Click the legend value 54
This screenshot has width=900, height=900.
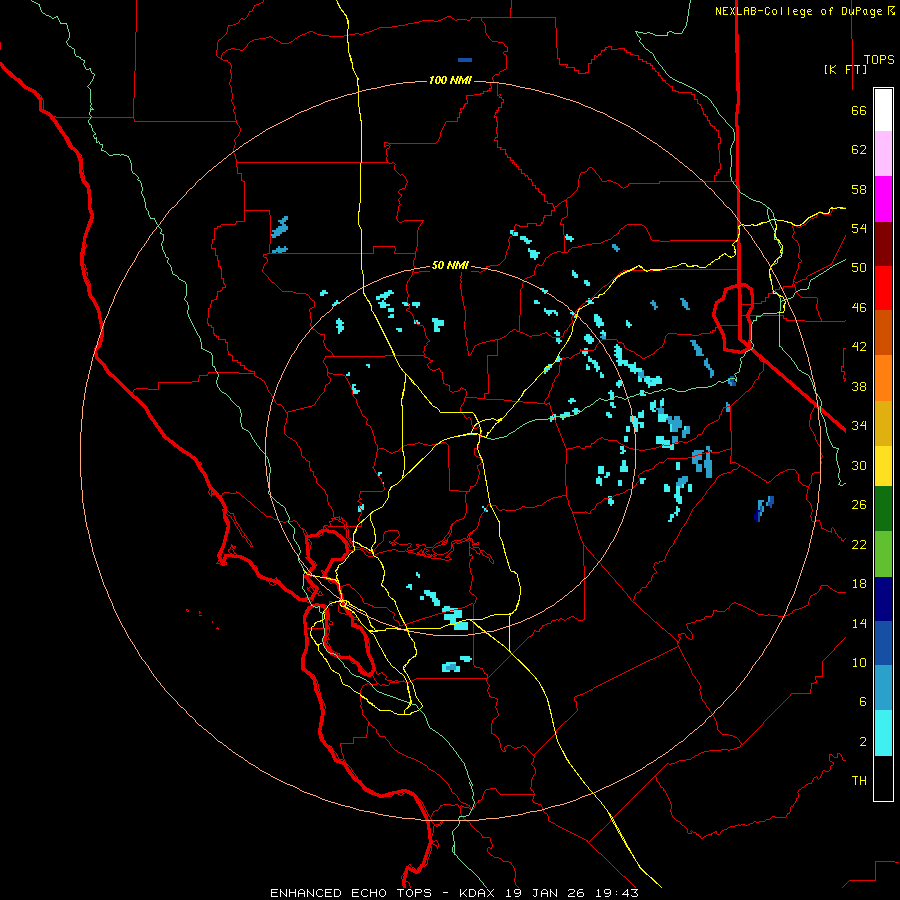tap(859, 228)
